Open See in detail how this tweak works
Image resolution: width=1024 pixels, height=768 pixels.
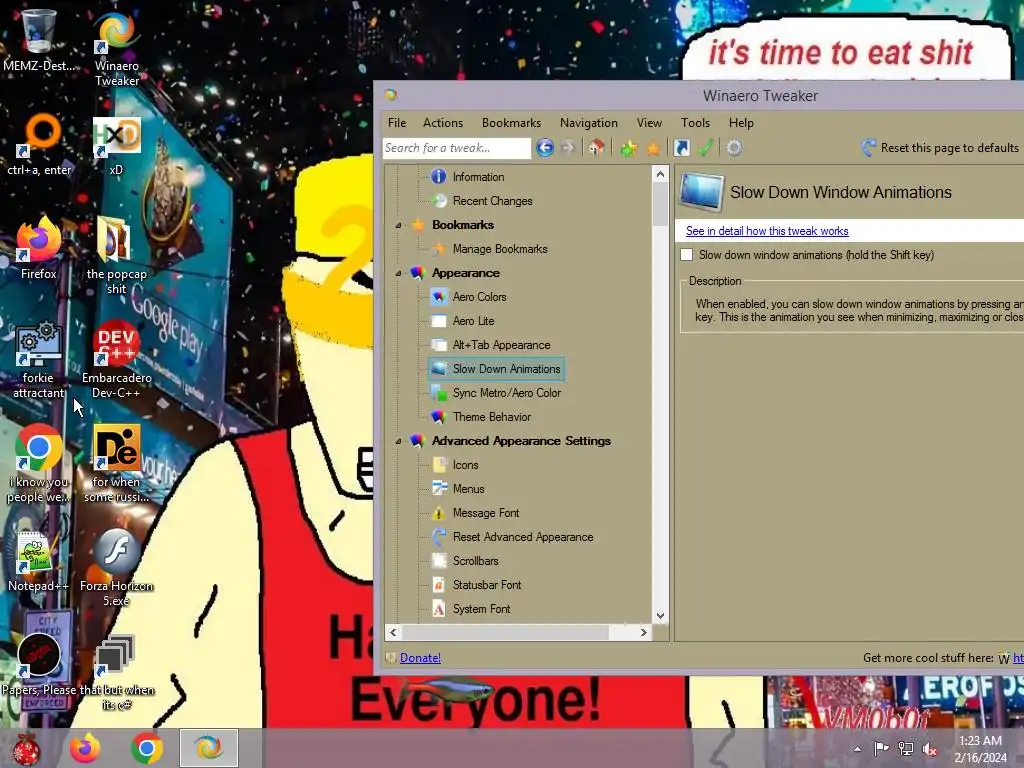pyautogui.click(x=767, y=231)
